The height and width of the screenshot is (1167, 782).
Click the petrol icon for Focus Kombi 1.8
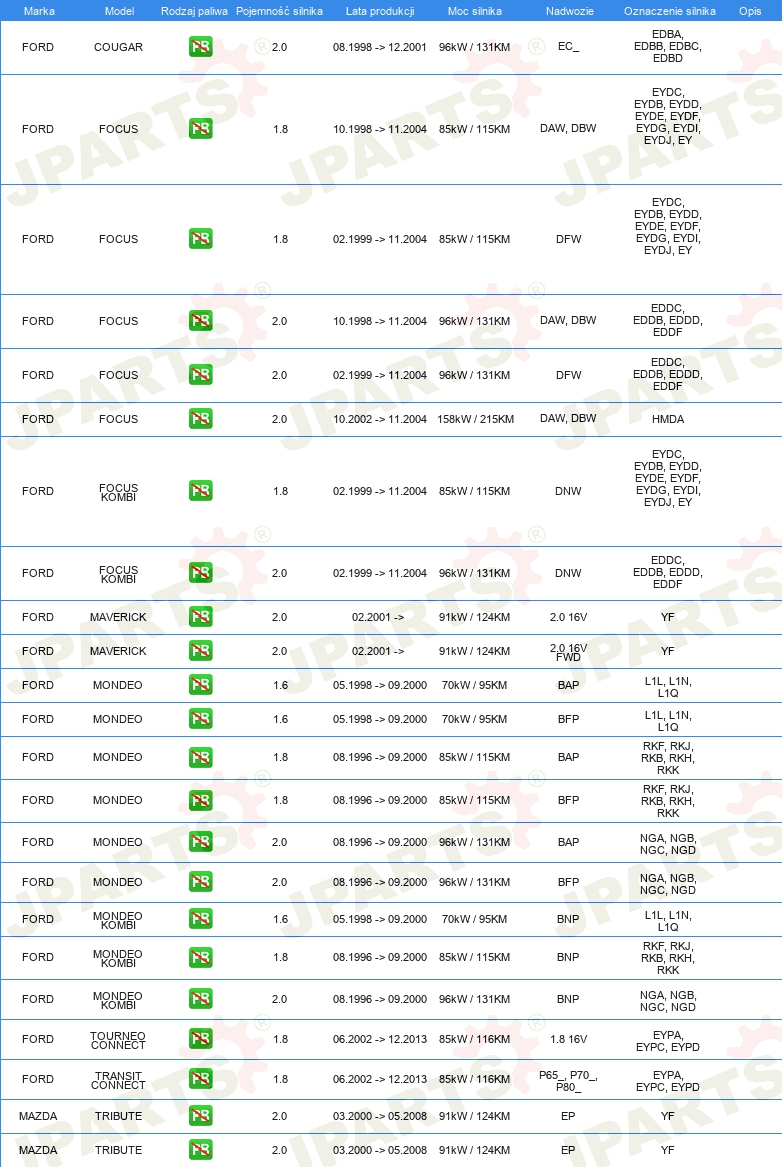[x=201, y=490]
